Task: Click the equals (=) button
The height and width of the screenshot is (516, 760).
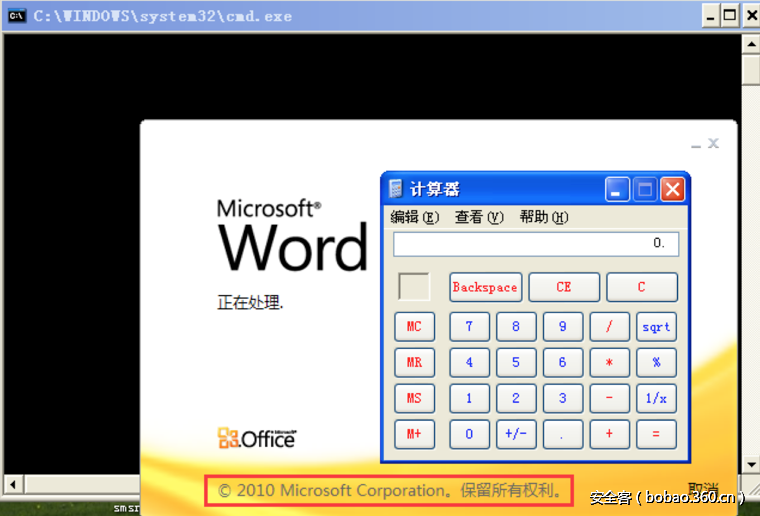Action: tap(656, 434)
